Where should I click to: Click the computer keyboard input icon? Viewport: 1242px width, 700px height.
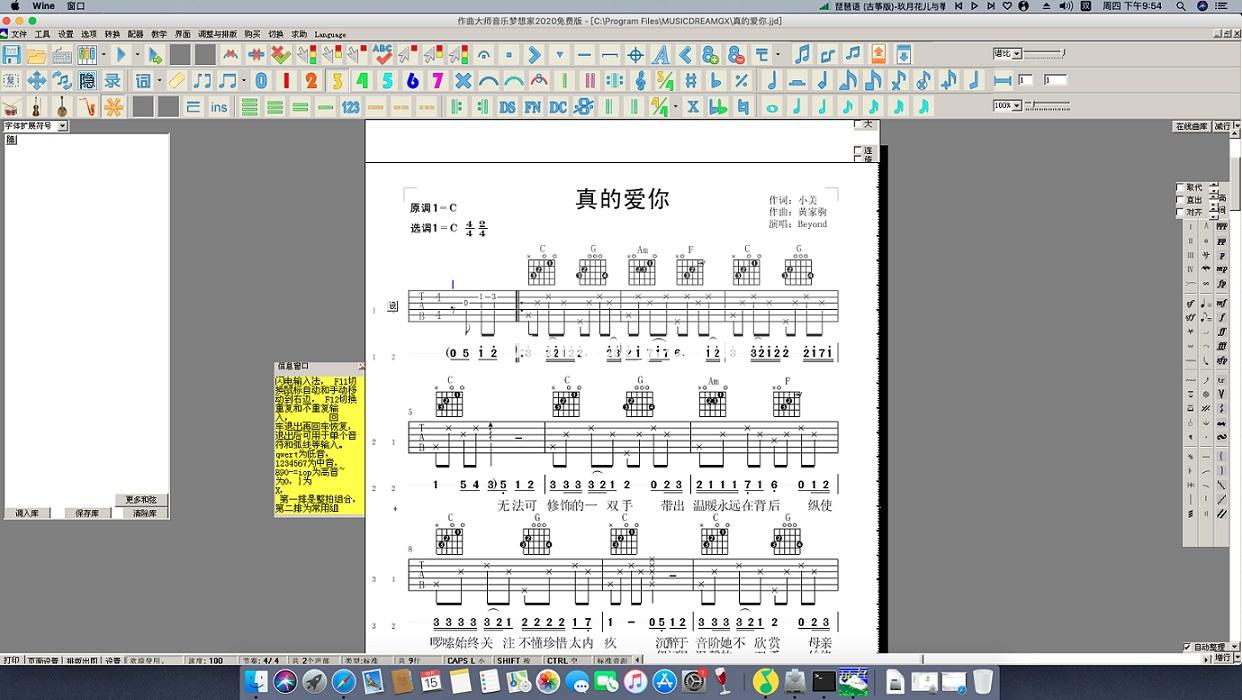62,54
